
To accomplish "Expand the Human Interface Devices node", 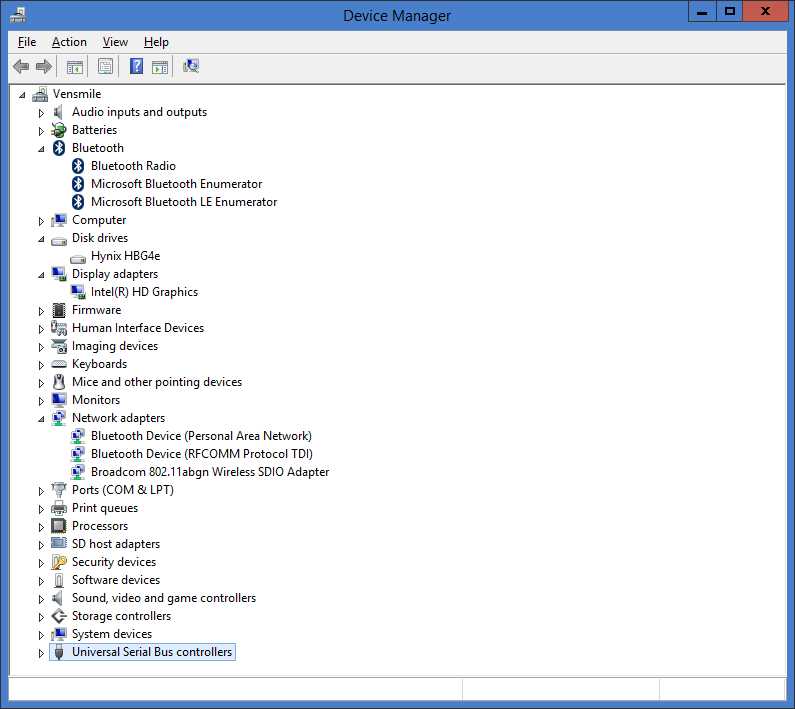I will click(41, 329).
